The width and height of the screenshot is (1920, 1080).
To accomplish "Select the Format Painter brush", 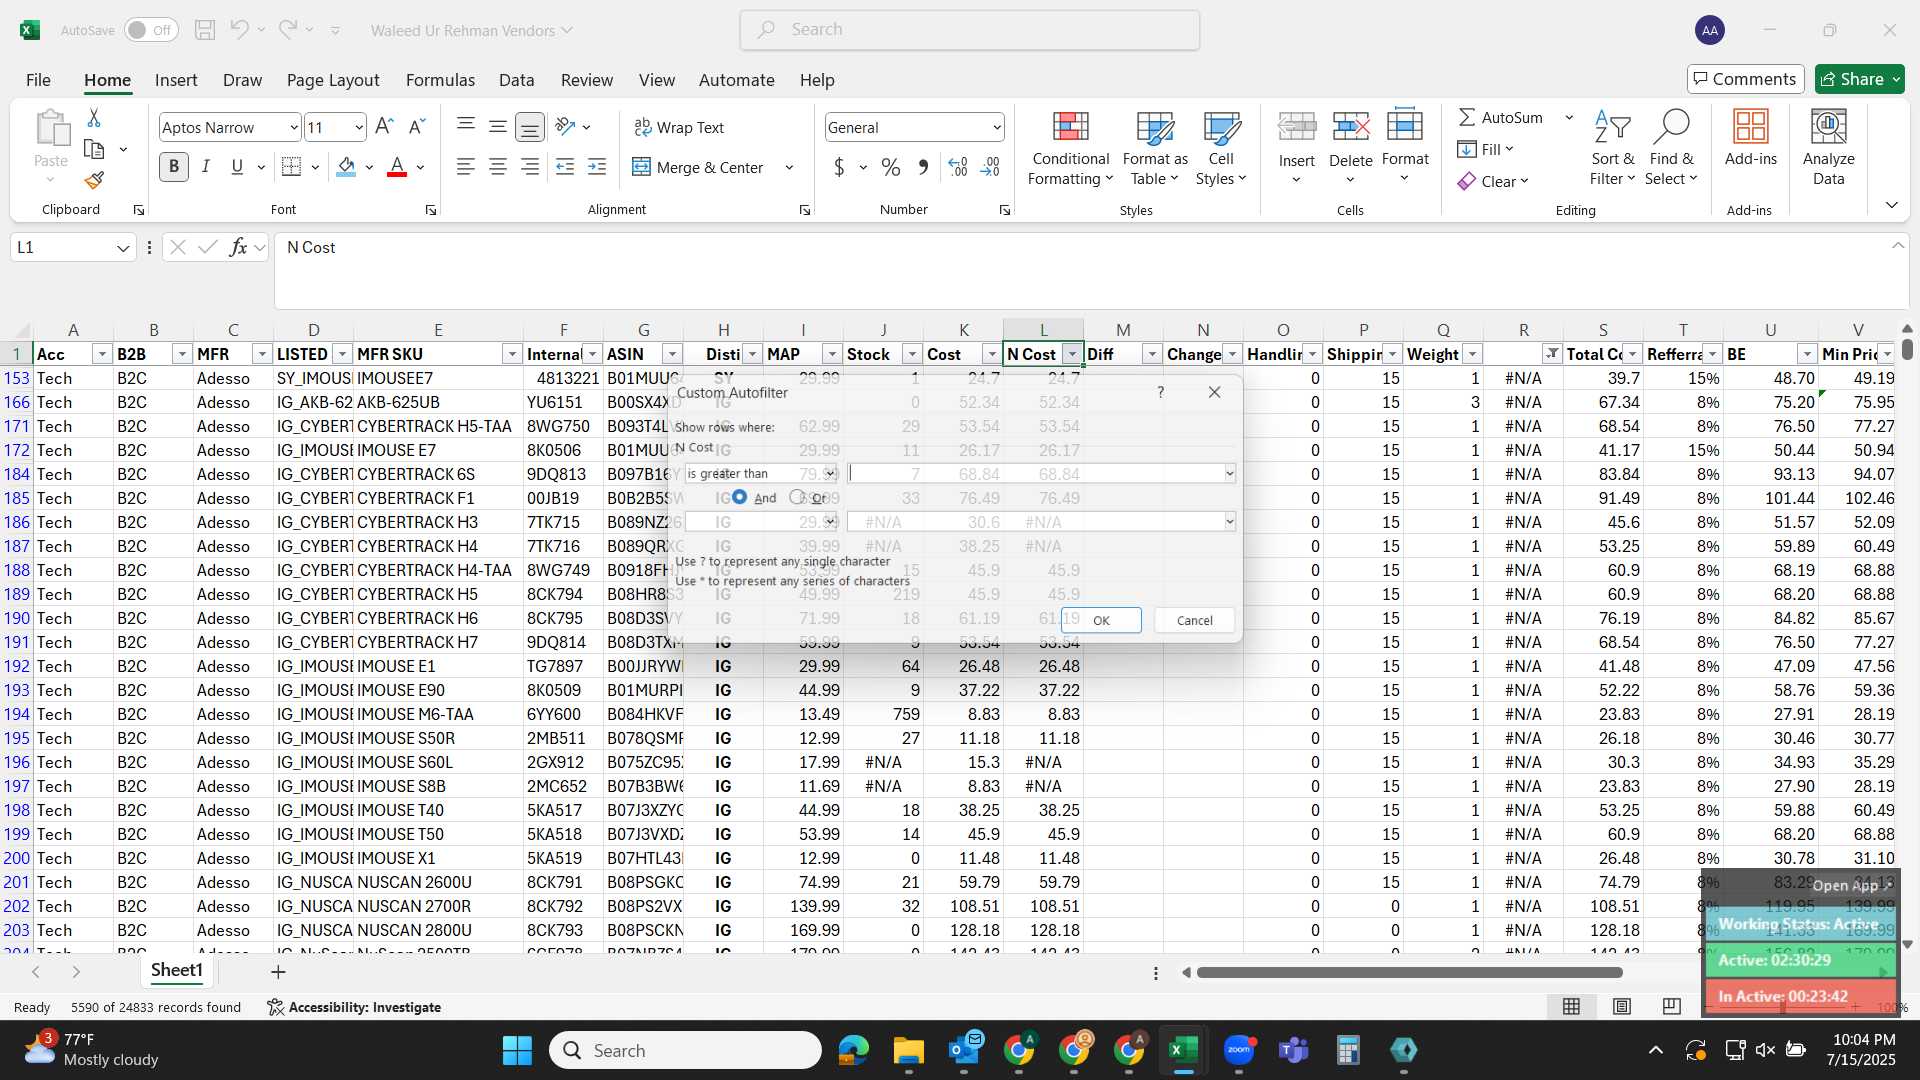I will (x=94, y=180).
